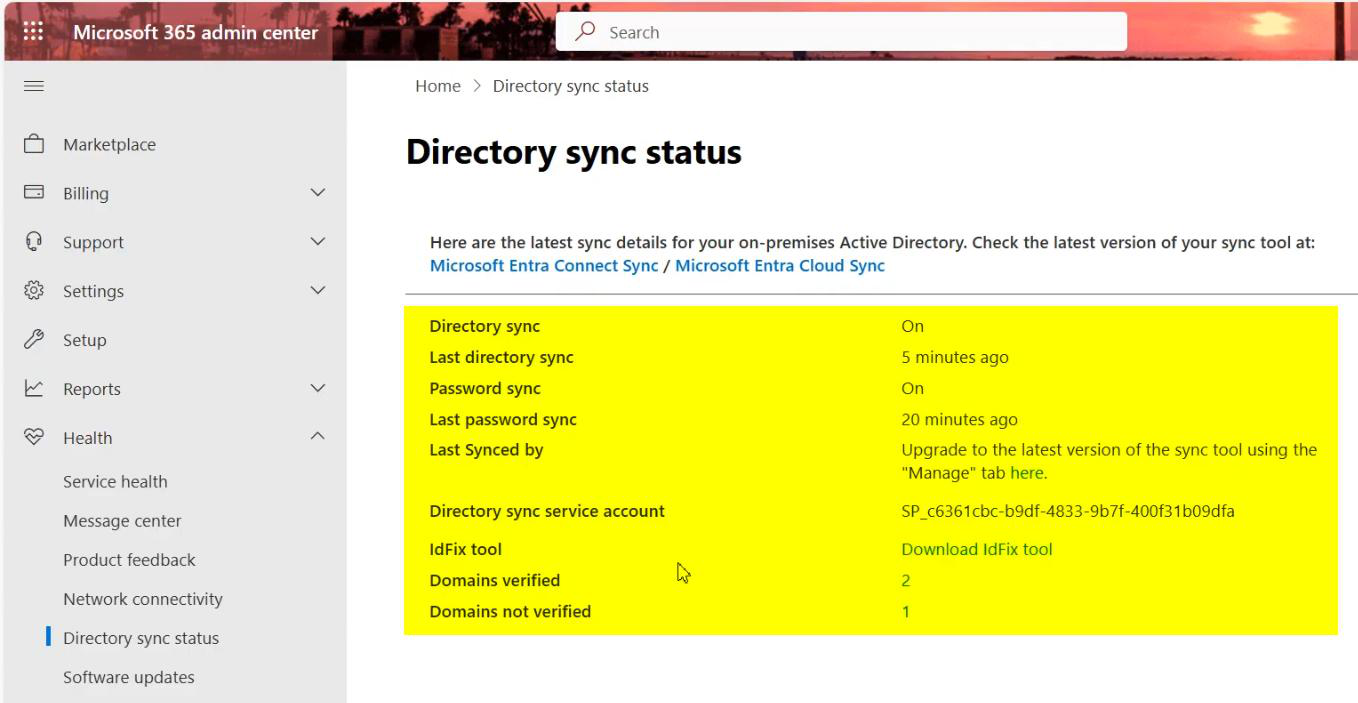Expand the Reports section chevron

coord(318,388)
